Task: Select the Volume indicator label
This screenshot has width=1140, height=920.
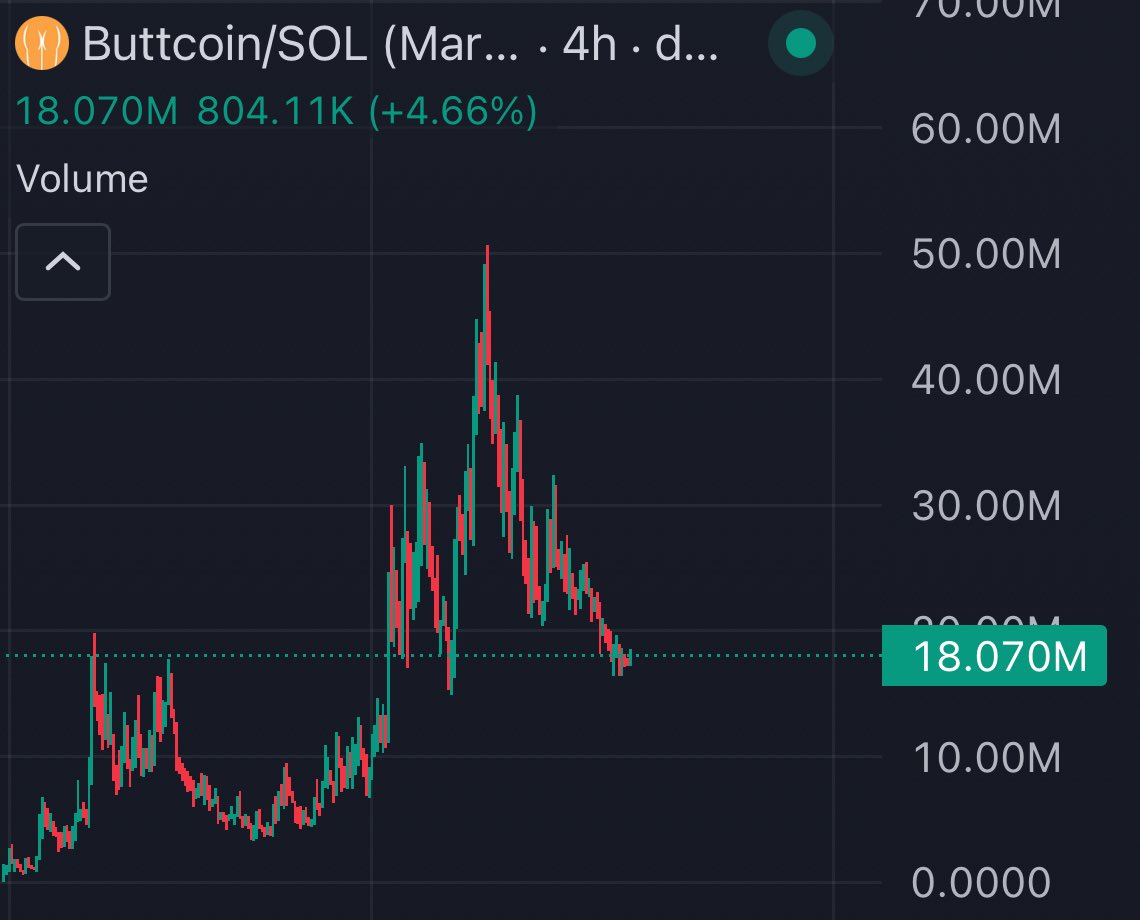Action: point(82,179)
